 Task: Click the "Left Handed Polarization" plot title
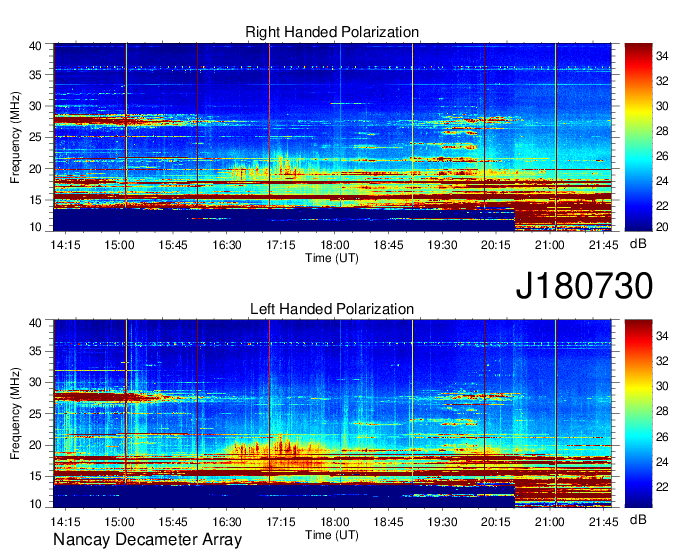click(x=332, y=309)
